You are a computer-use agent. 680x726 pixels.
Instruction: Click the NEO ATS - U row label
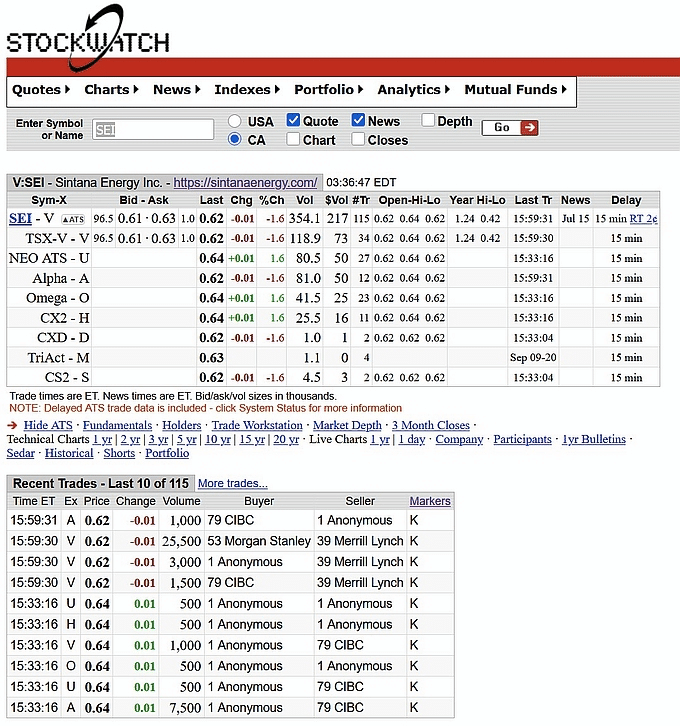pyautogui.click(x=49, y=258)
